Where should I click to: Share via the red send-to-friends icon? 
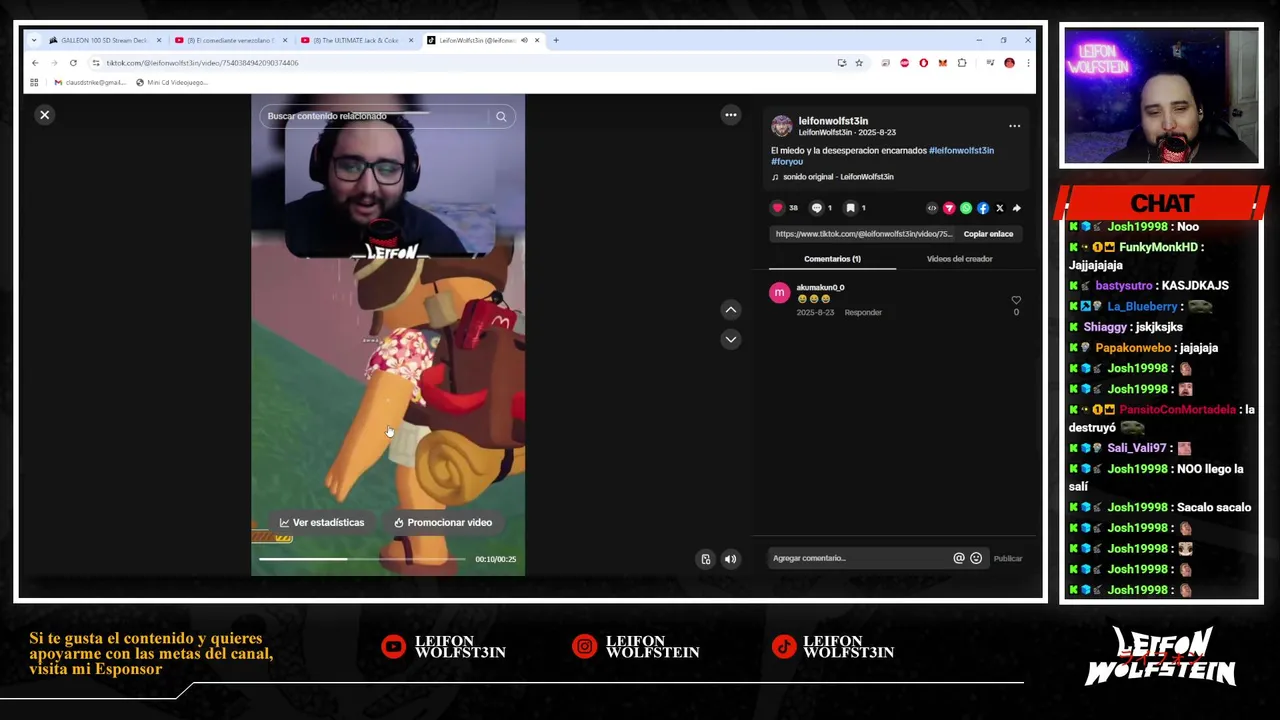tap(949, 208)
